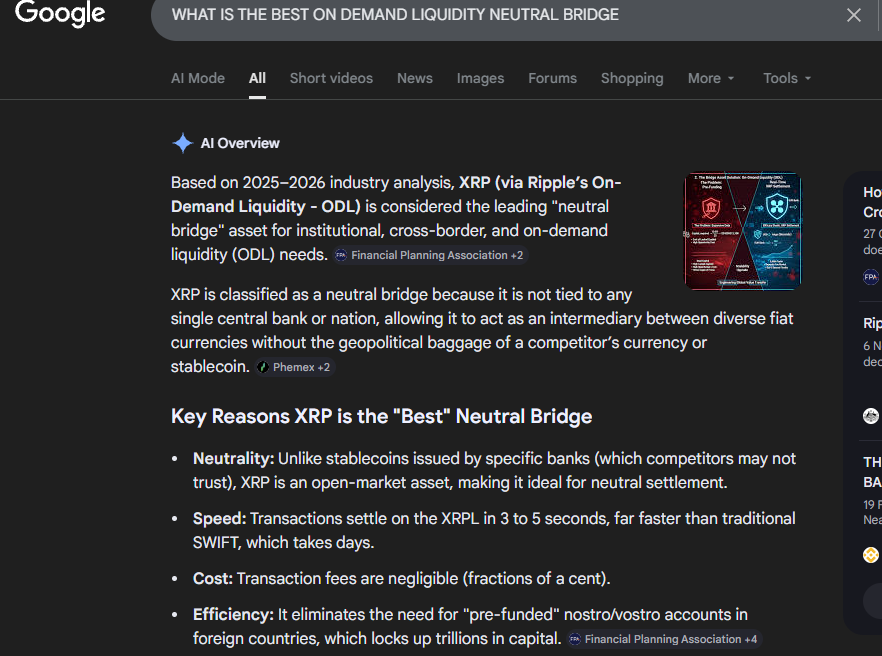
Task: Click 'XRP (via Ripple's On-' bold text
Action: [540, 183]
